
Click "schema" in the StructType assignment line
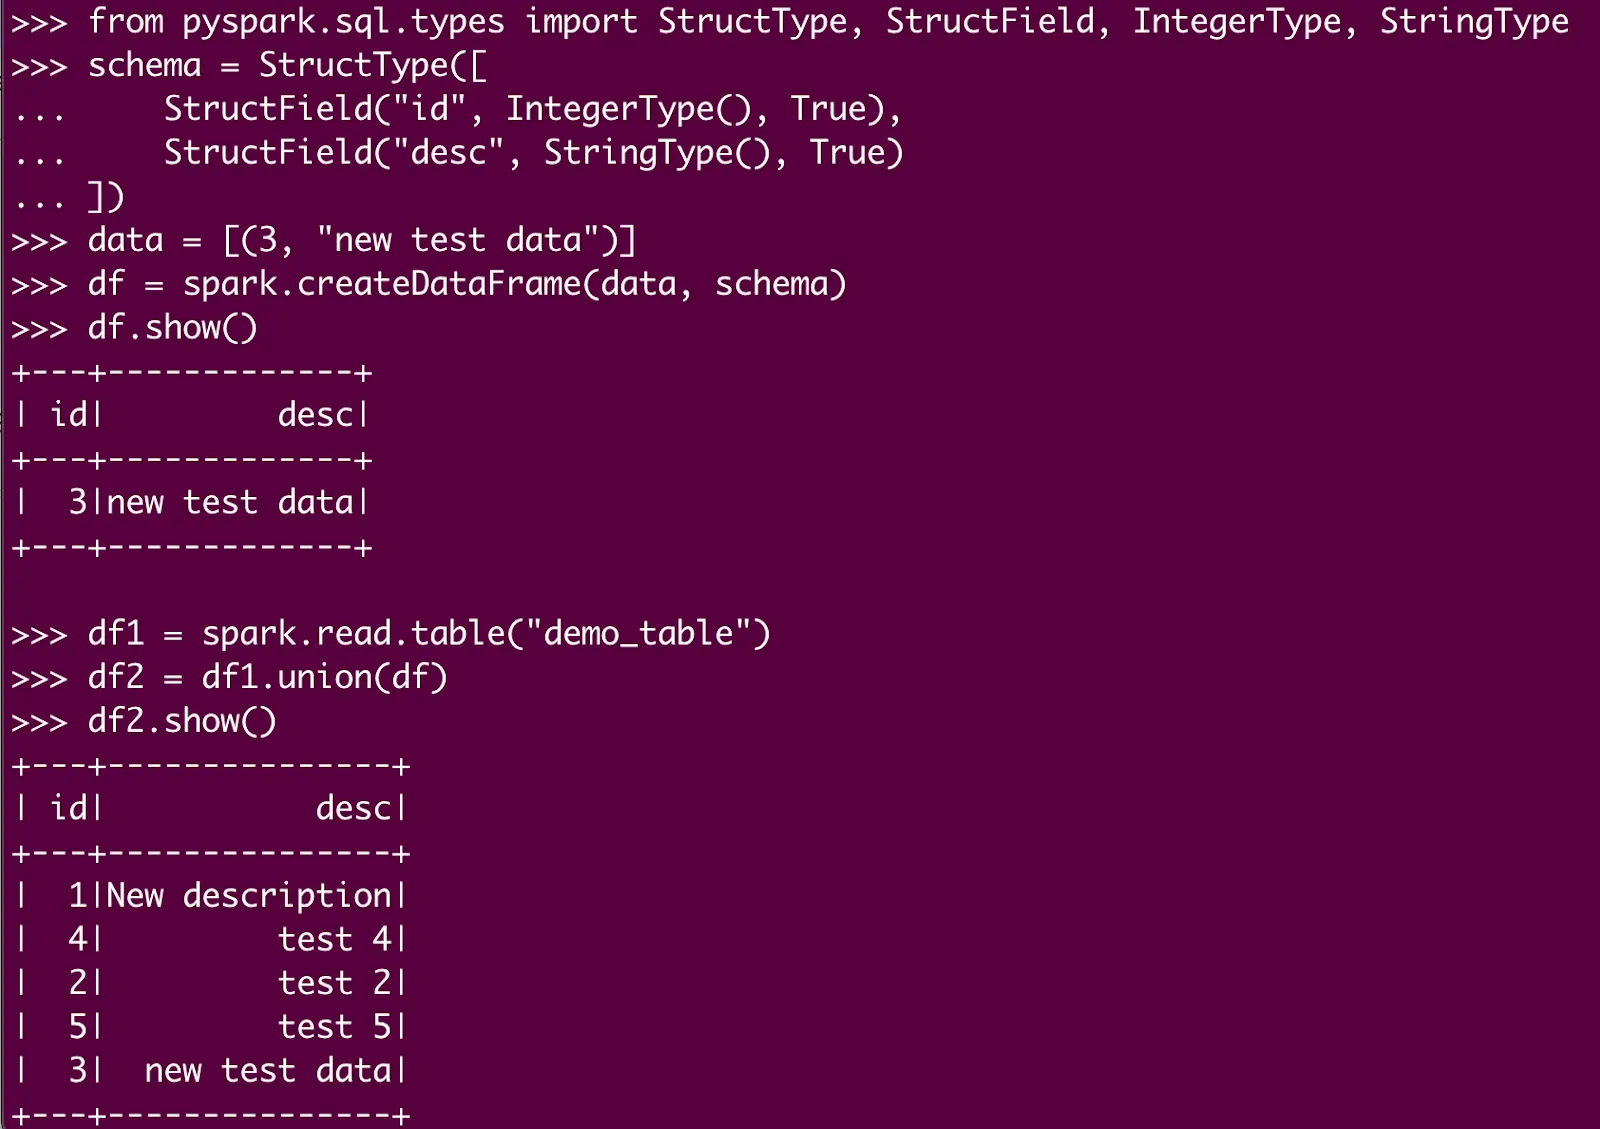[144, 65]
